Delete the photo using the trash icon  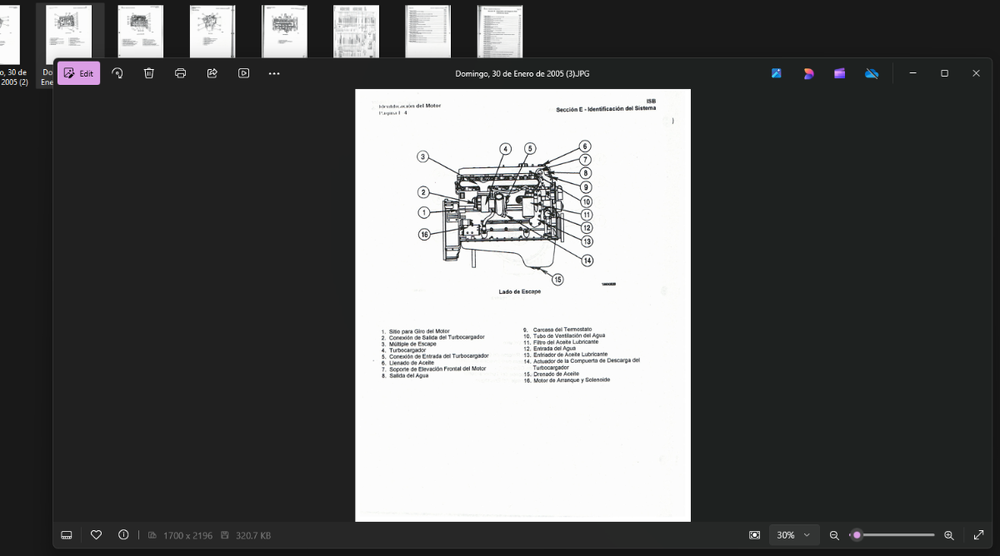pyautogui.click(x=149, y=73)
